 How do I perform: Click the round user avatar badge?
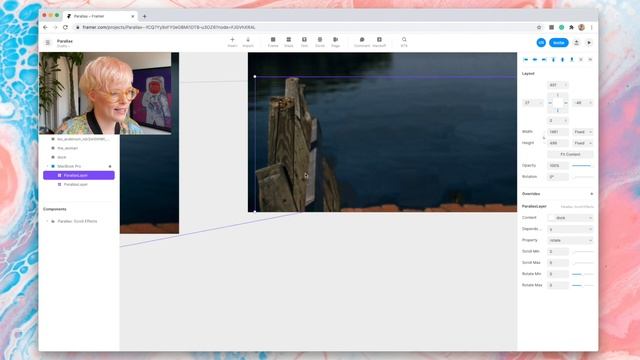(x=541, y=42)
